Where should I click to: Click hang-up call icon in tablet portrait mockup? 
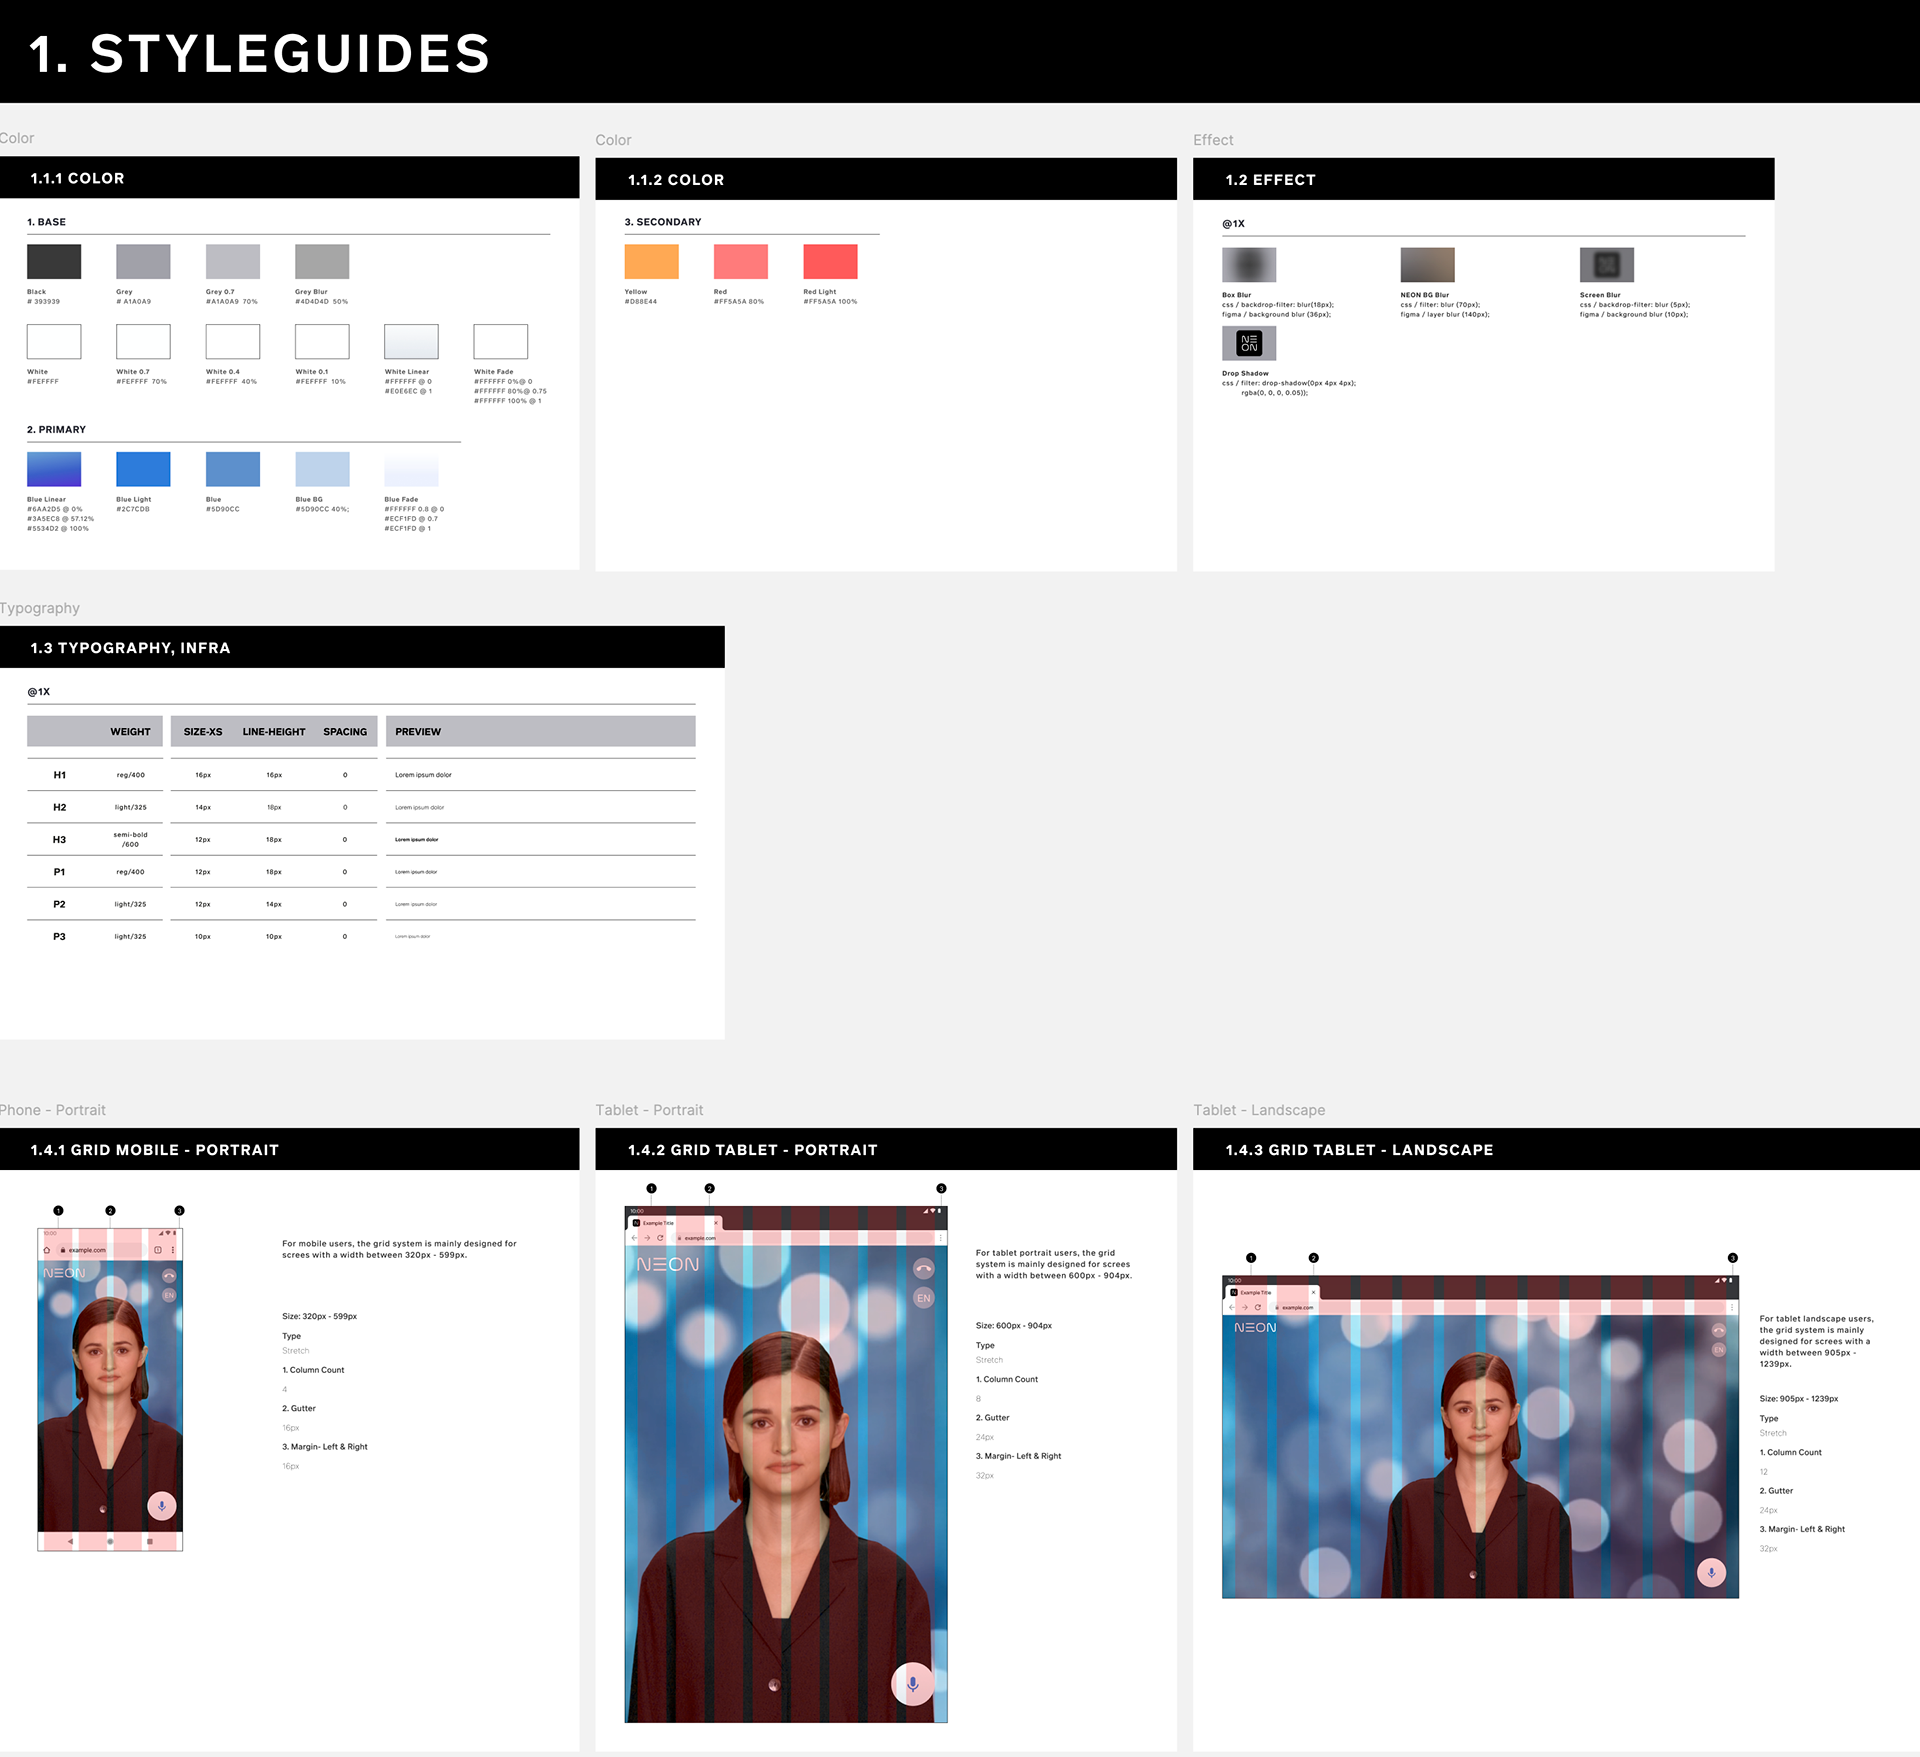point(924,1268)
